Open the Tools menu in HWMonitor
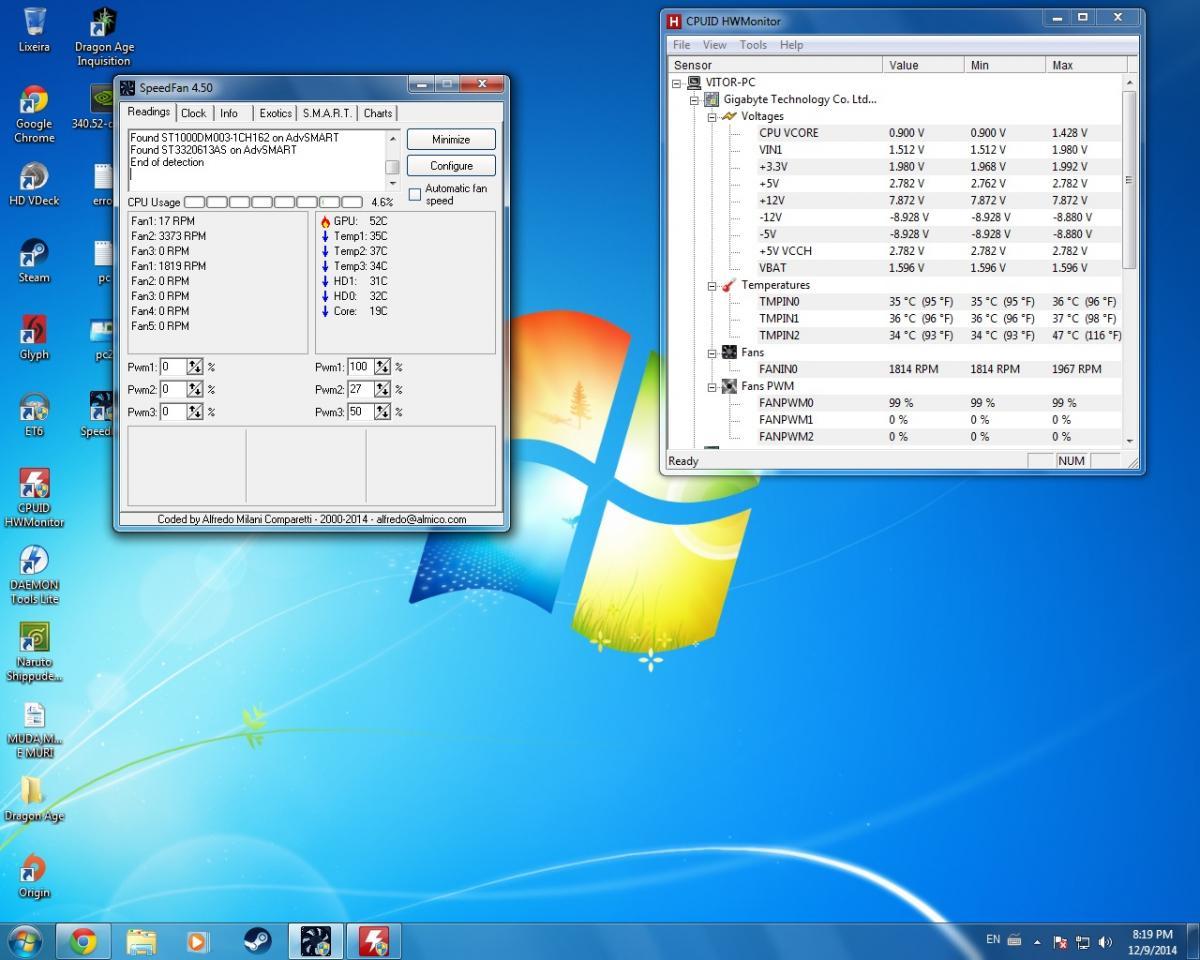 click(x=753, y=45)
